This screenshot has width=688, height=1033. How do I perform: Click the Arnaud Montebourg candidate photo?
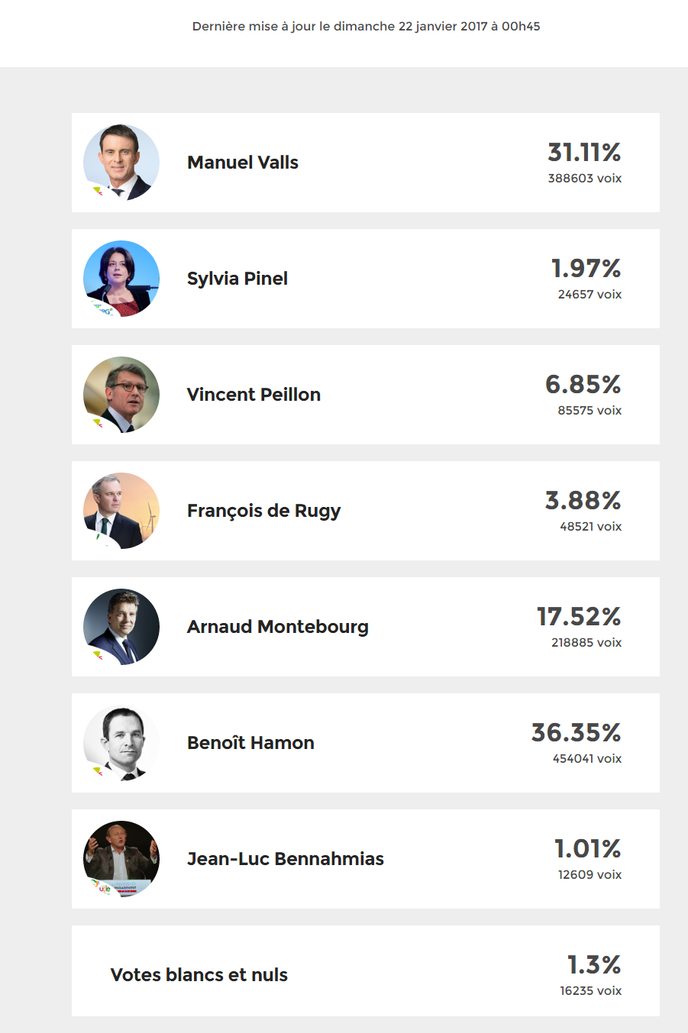[121, 627]
